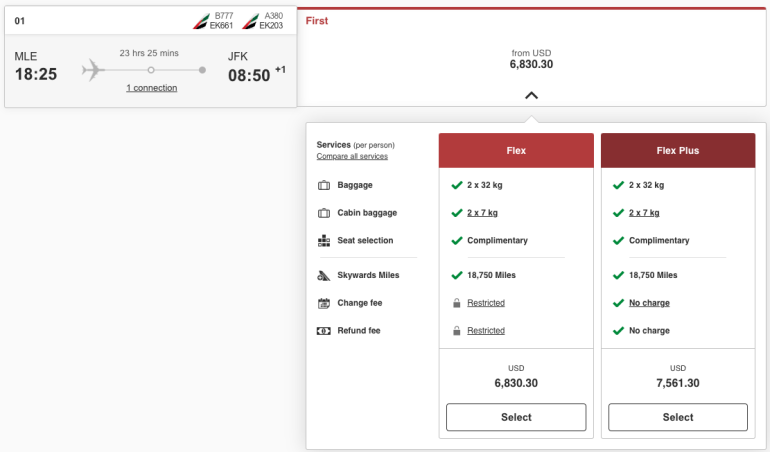Viewport: 770px width, 452px height.
Task: Select the Flex fare for 6,830.30
Action: coord(516,417)
